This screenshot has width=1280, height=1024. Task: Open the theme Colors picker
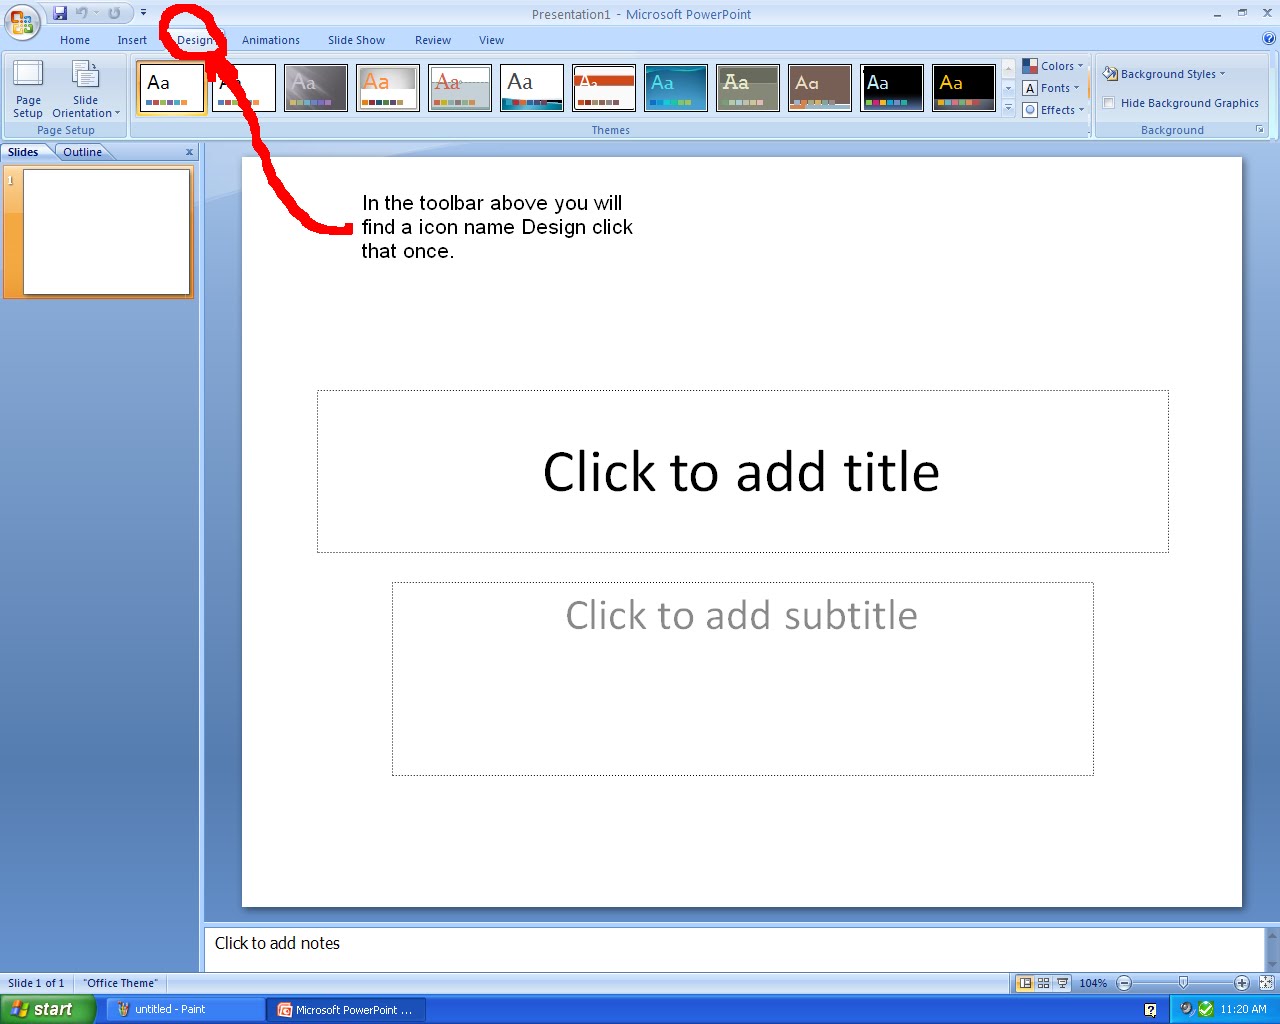tap(1055, 65)
